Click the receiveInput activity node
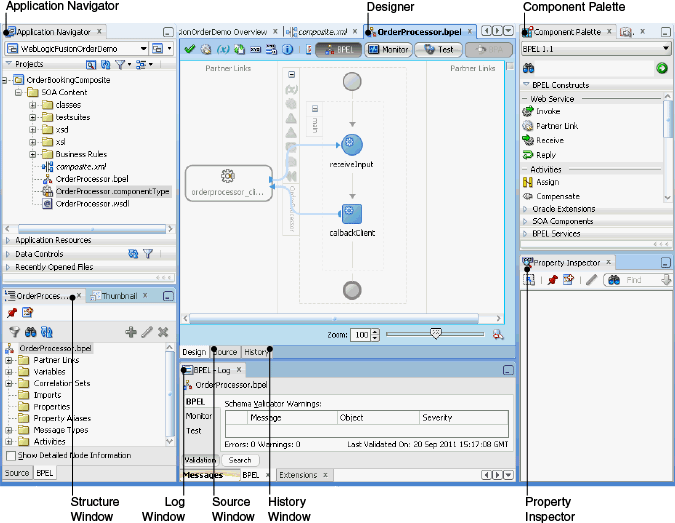The width and height of the screenshot is (675, 523). tap(352, 144)
